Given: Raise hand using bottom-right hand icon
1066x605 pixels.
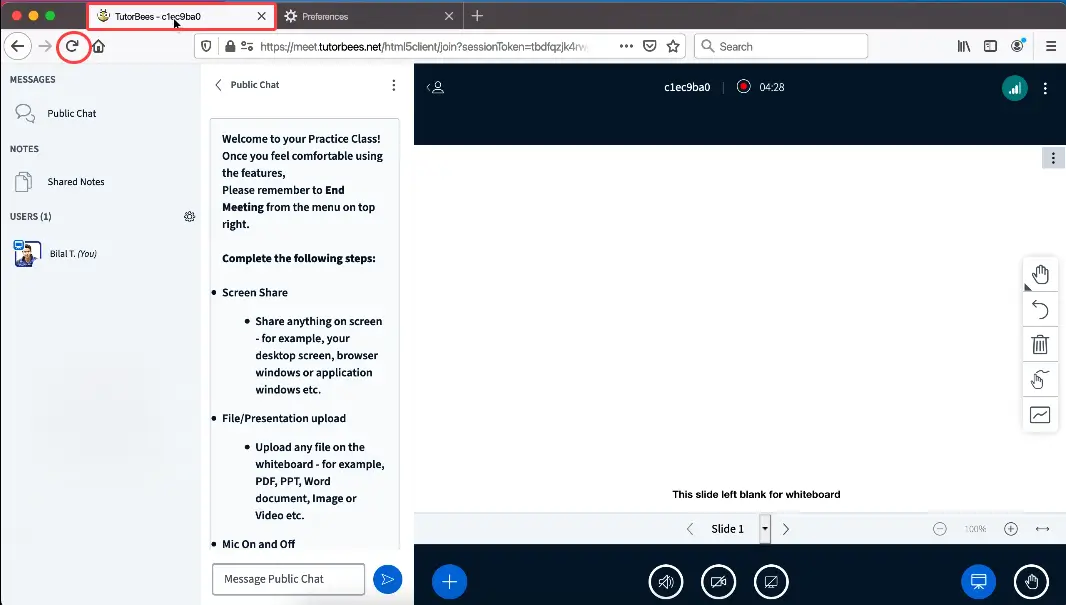Looking at the screenshot, I should click(x=1031, y=581).
